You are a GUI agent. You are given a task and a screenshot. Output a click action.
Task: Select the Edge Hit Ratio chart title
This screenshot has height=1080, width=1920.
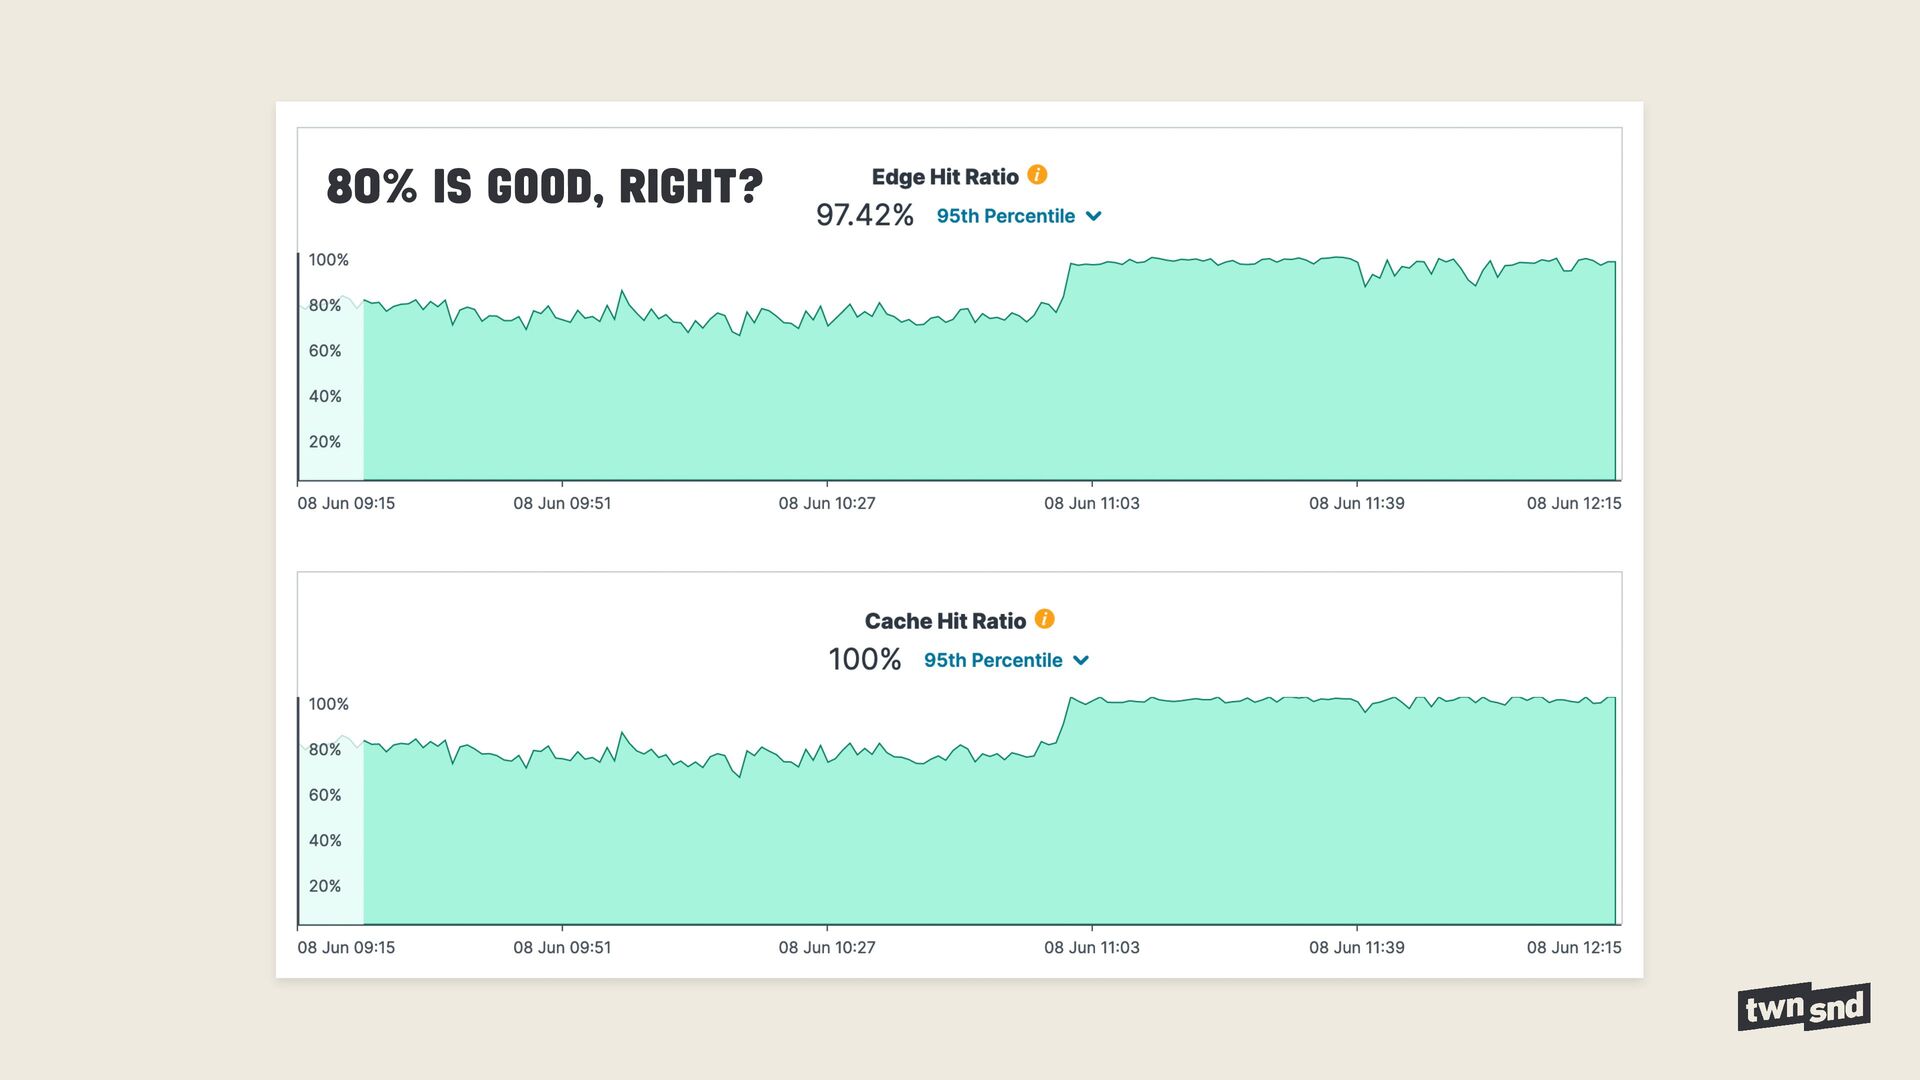944,177
